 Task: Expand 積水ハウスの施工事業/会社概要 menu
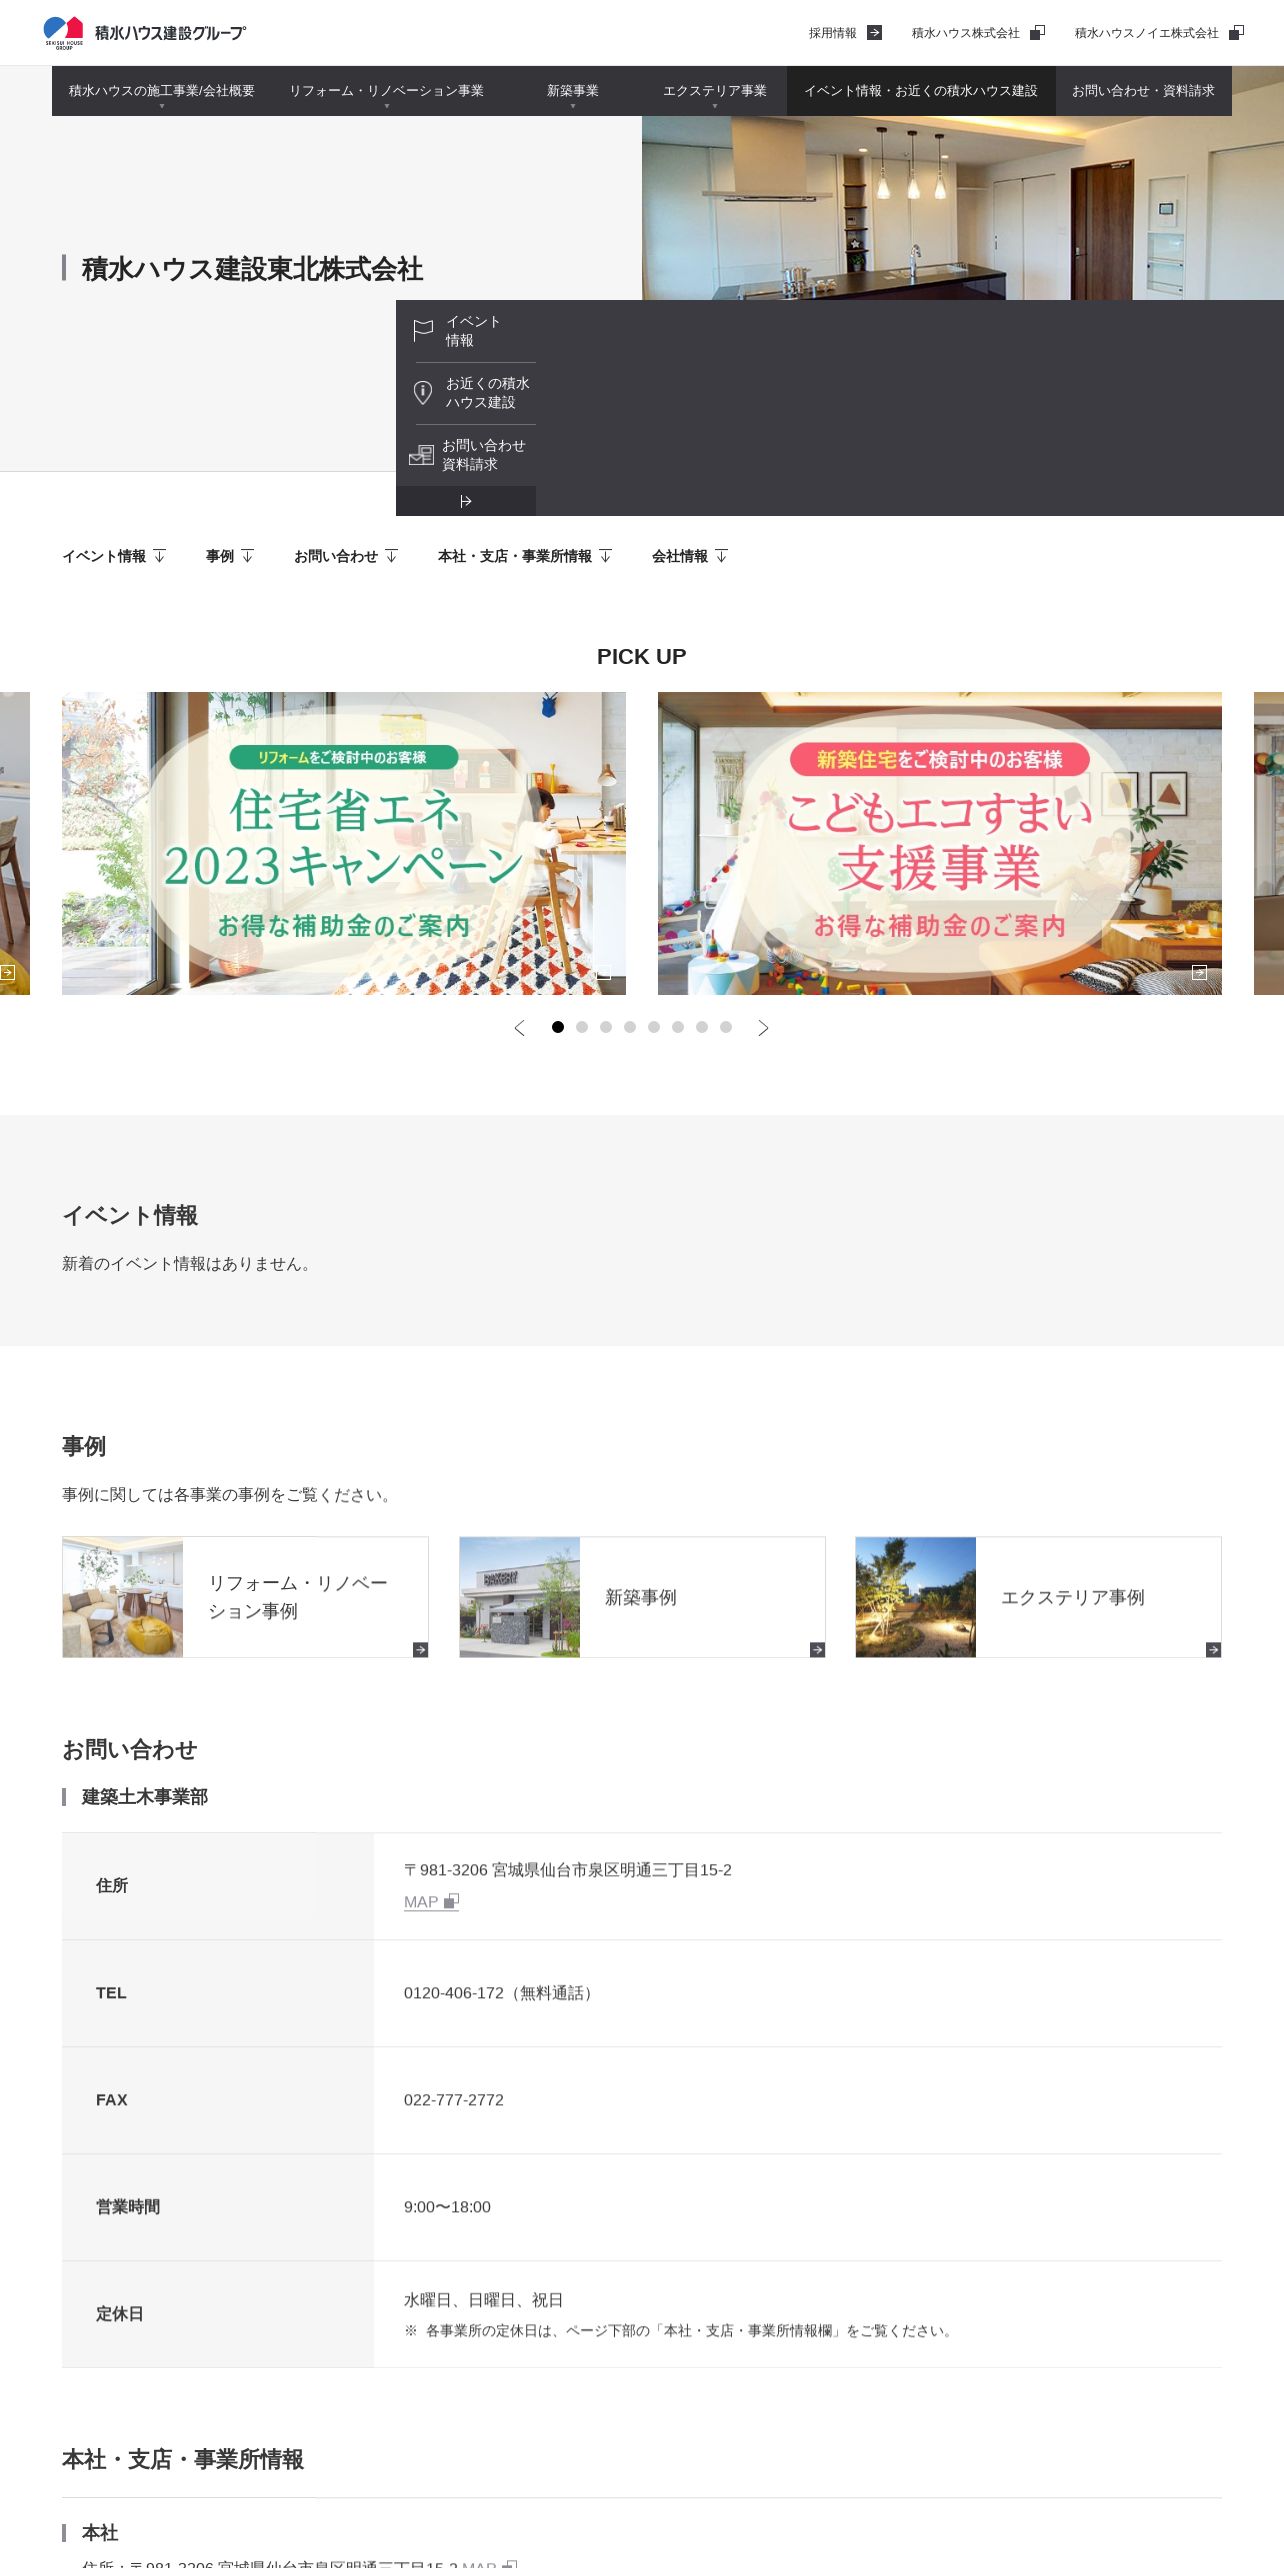click(162, 91)
